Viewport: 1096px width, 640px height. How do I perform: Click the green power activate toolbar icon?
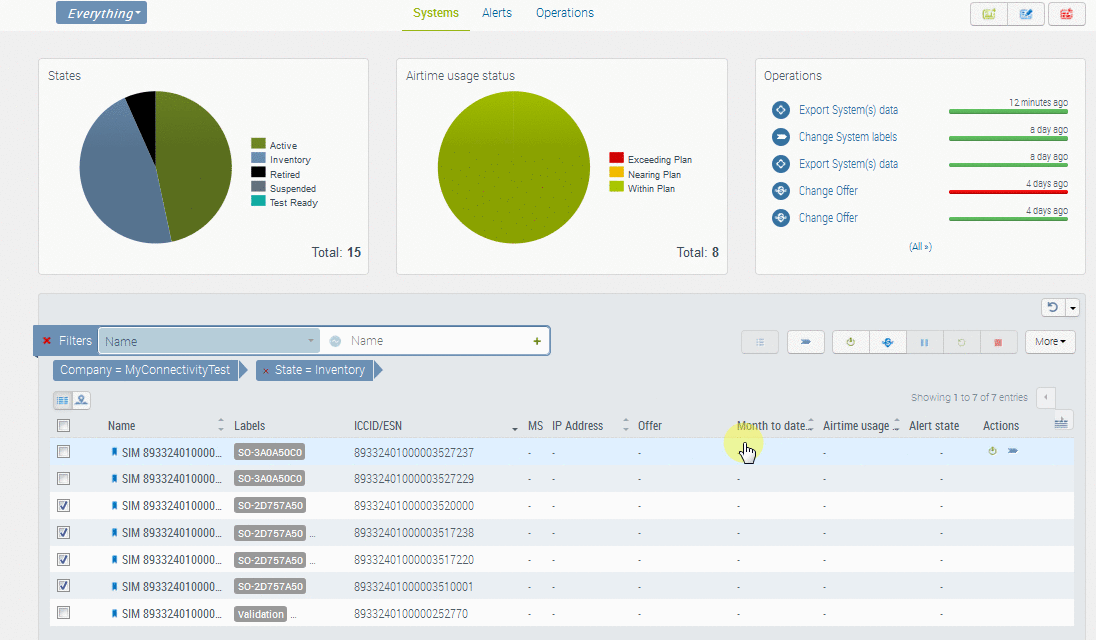click(x=850, y=342)
